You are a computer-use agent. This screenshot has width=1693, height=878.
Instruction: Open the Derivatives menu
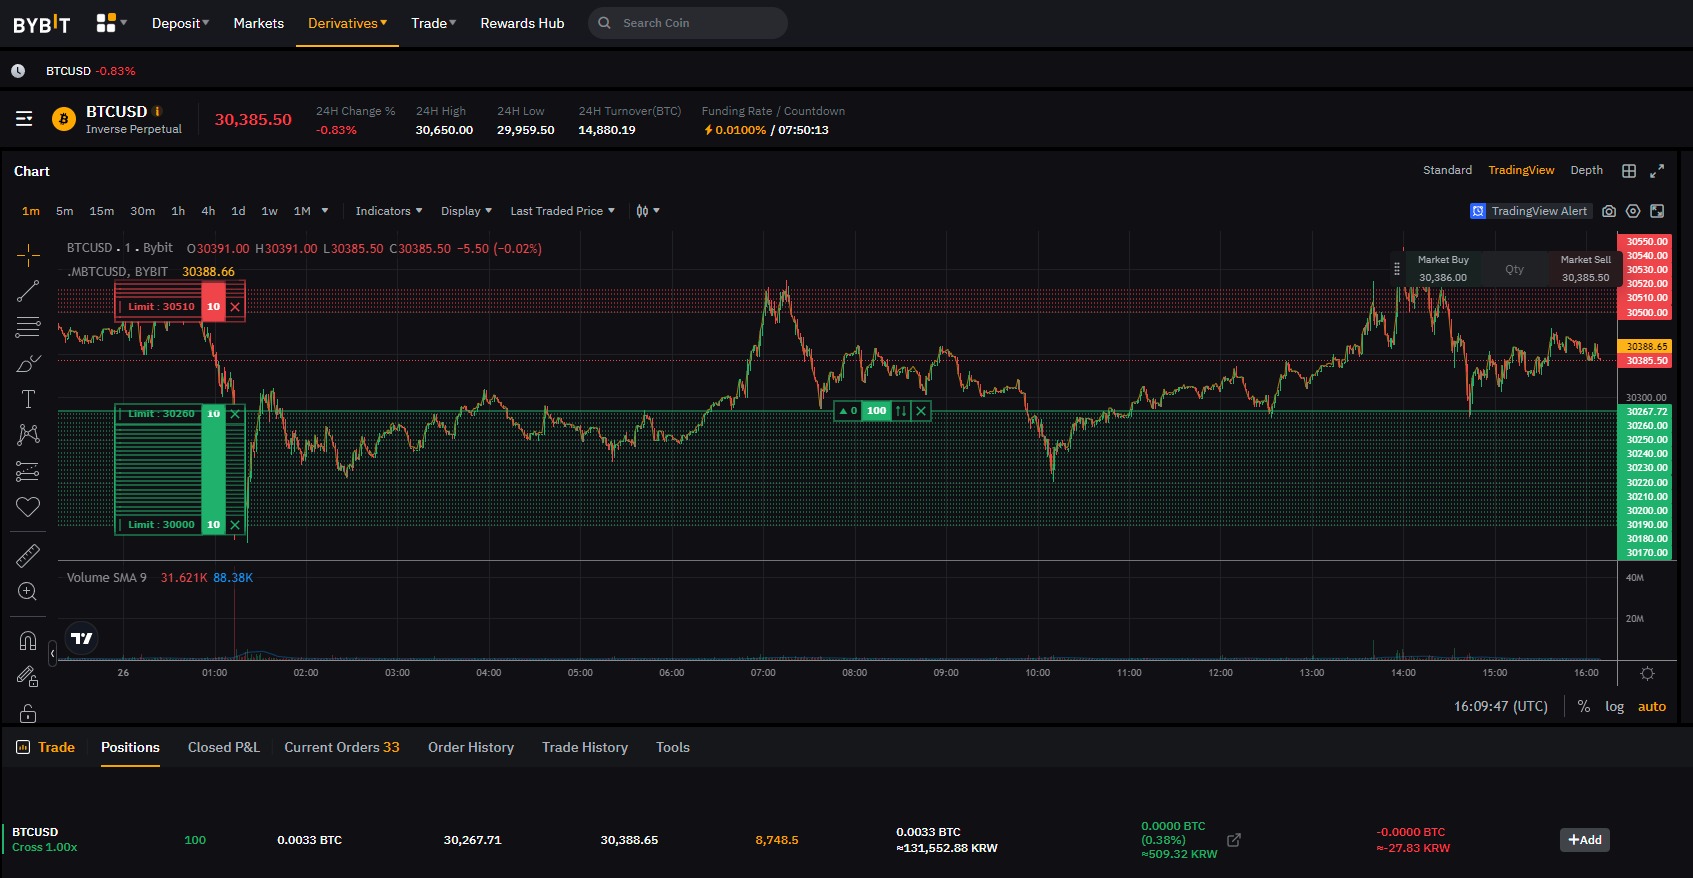pos(347,23)
